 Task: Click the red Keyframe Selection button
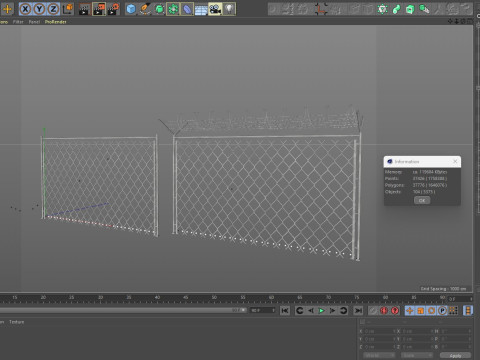coord(395,311)
